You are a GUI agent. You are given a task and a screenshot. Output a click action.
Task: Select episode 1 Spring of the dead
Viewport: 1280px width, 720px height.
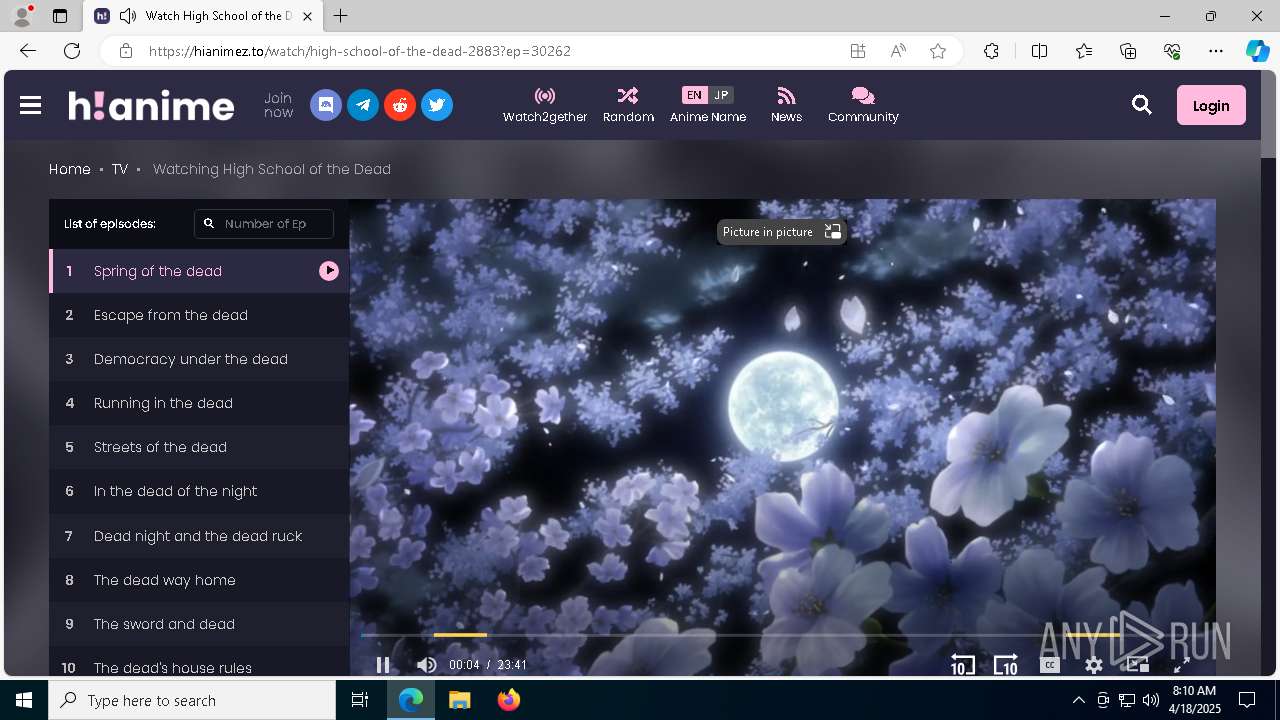[199, 271]
